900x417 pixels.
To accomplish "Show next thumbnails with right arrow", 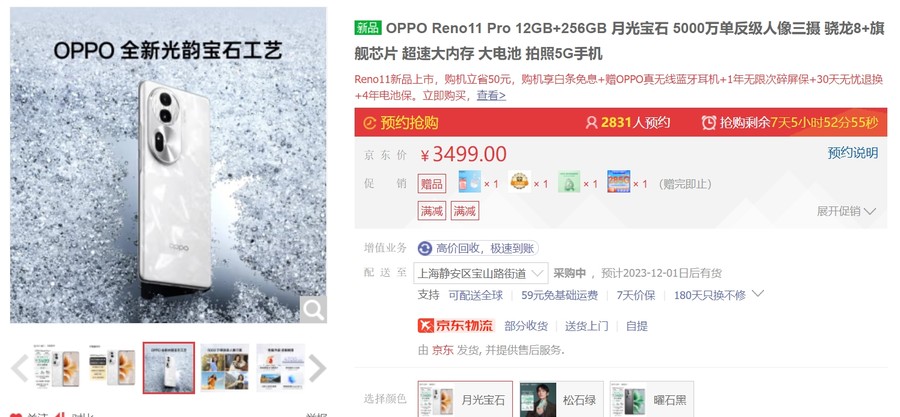I will 317,368.
